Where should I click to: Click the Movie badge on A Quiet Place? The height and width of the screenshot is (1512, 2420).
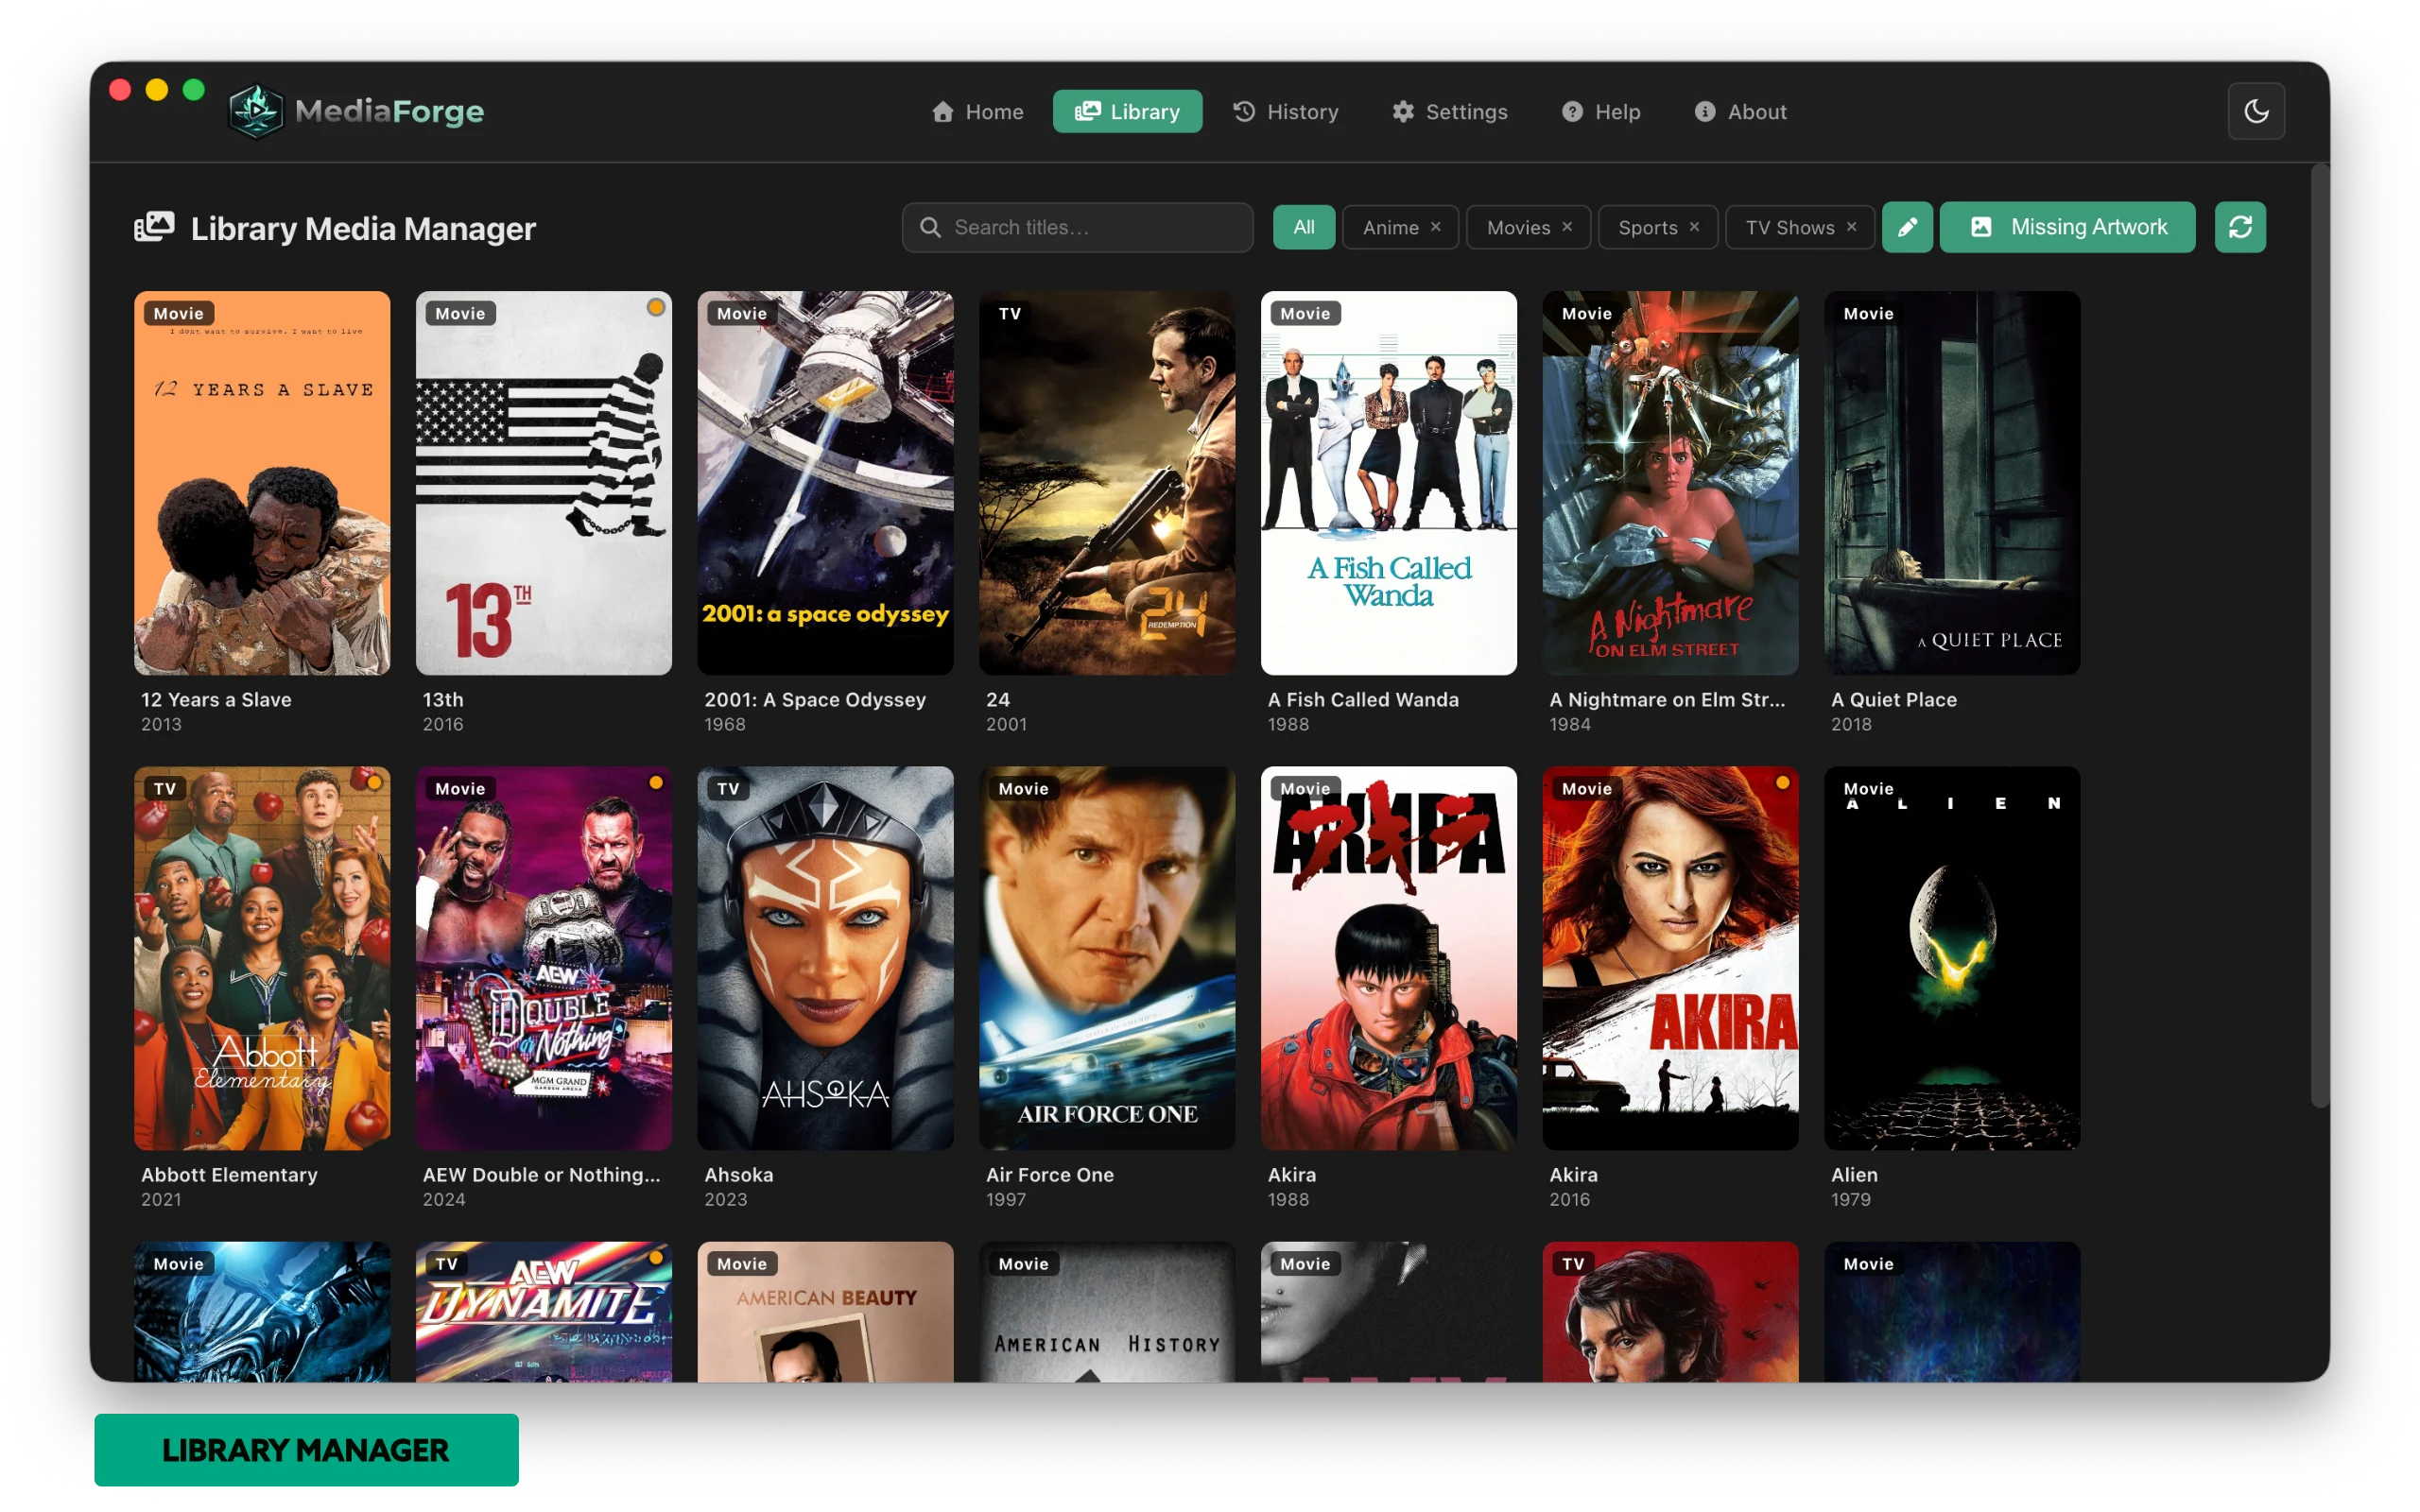pos(1868,313)
